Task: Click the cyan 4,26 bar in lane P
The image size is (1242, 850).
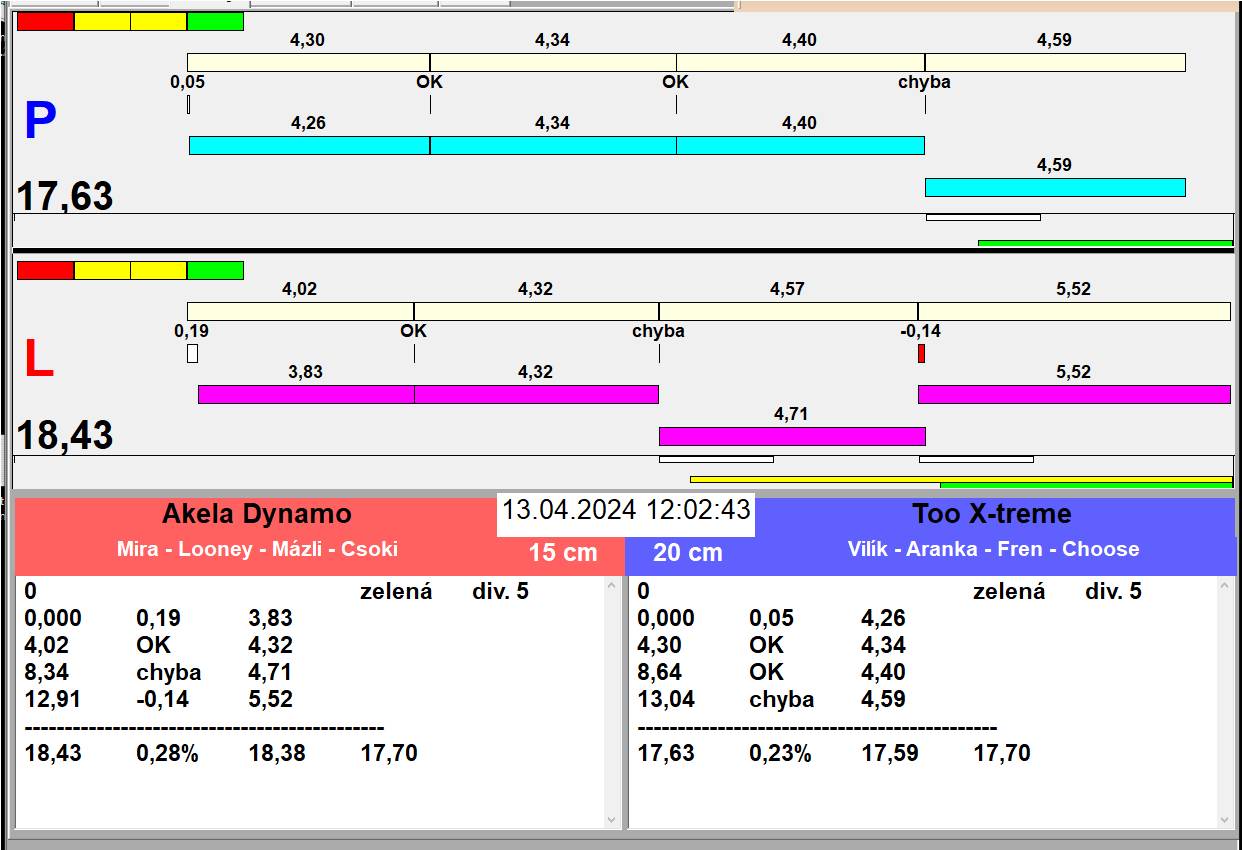Action: point(309,145)
